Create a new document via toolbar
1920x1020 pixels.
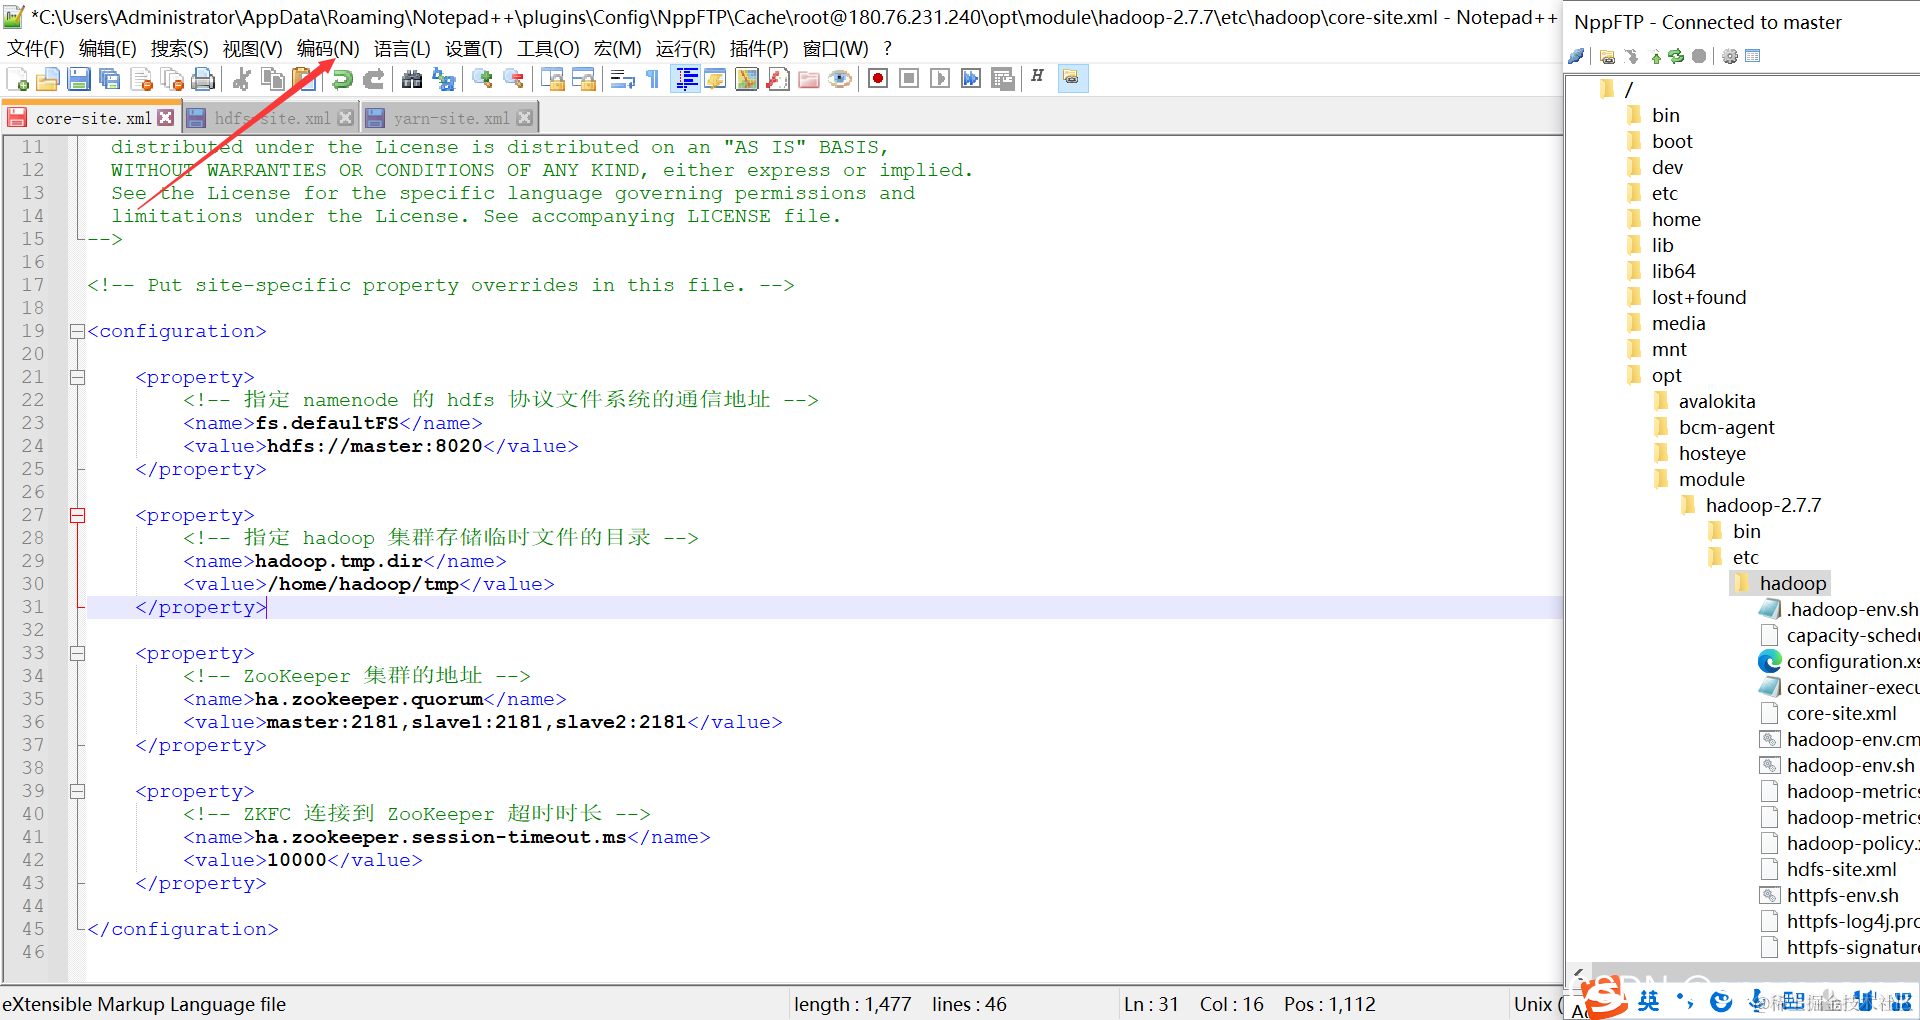[x=17, y=79]
